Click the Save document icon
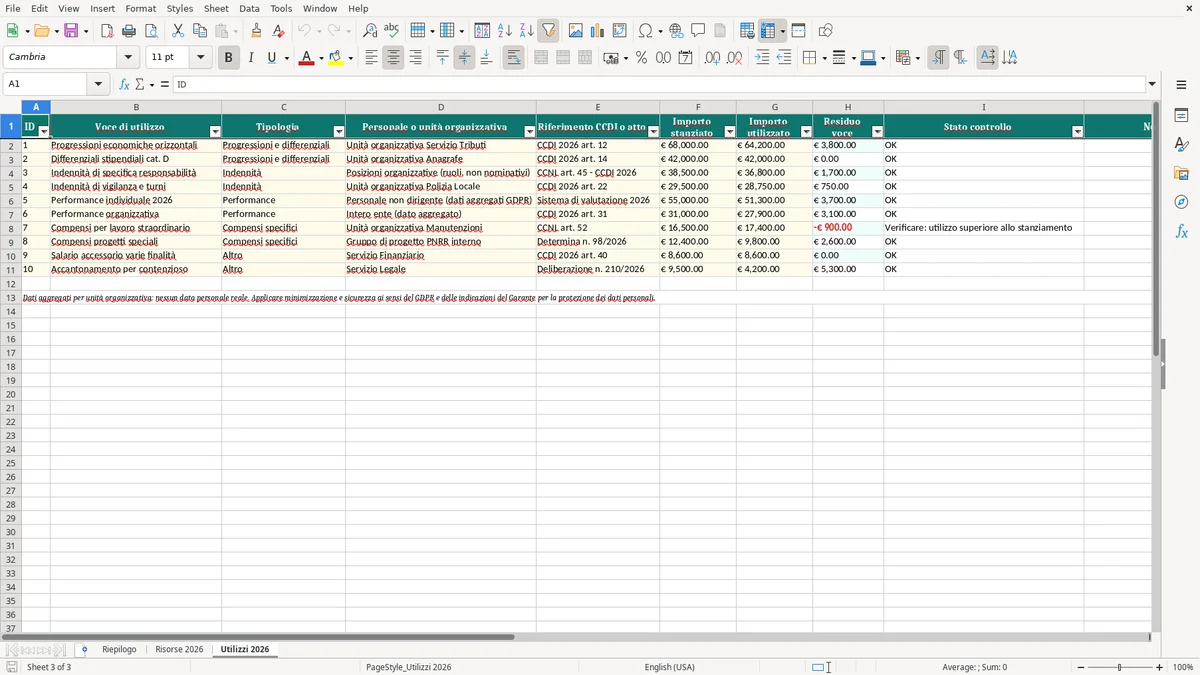This screenshot has height=675, width=1200. point(71,31)
